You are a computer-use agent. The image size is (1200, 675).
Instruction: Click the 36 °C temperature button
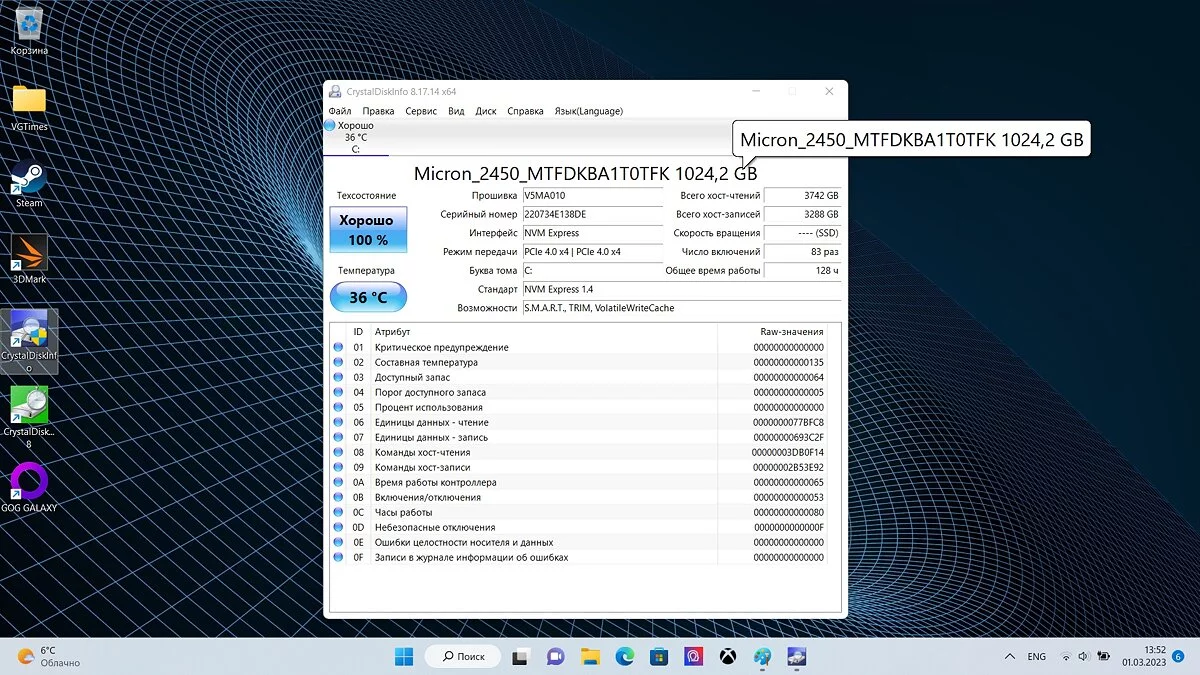368,297
